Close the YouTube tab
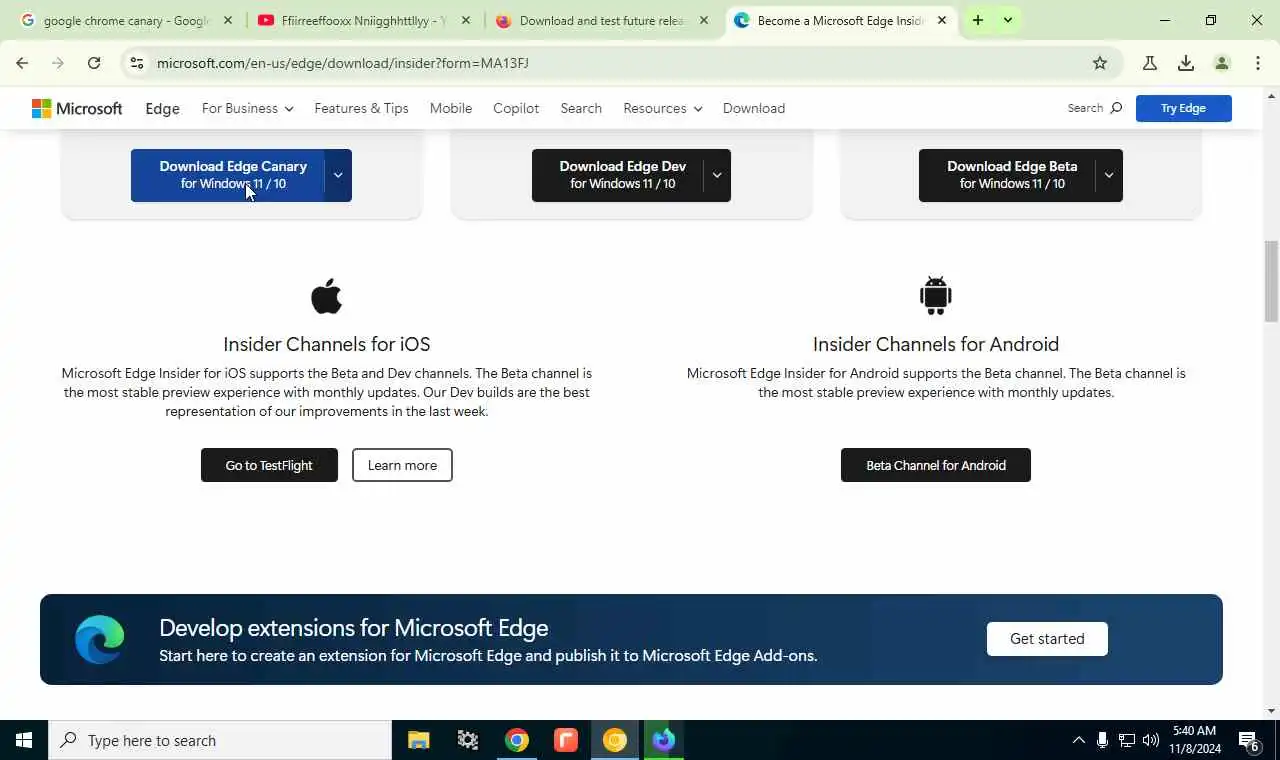Viewport: 1280px width, 760px height. (x=466, y=20)
